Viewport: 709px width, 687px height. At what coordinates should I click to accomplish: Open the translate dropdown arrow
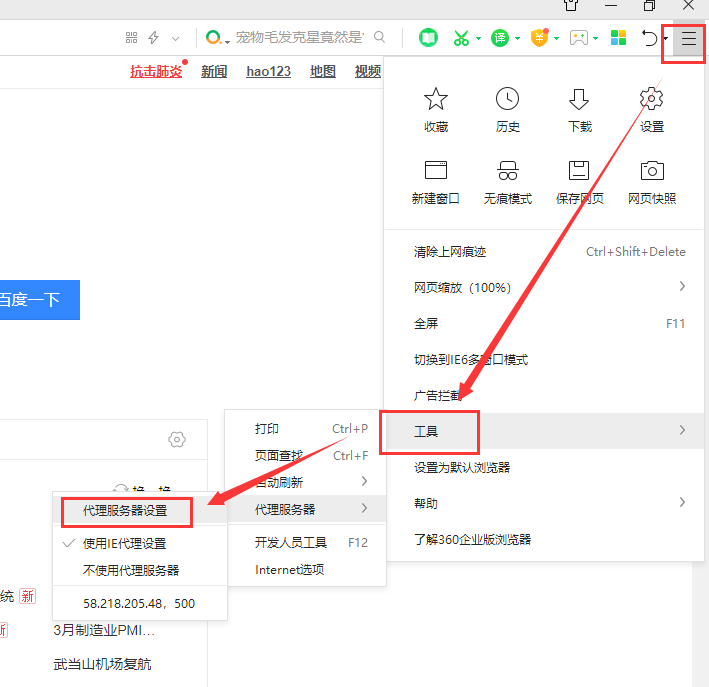coord(517,38)
